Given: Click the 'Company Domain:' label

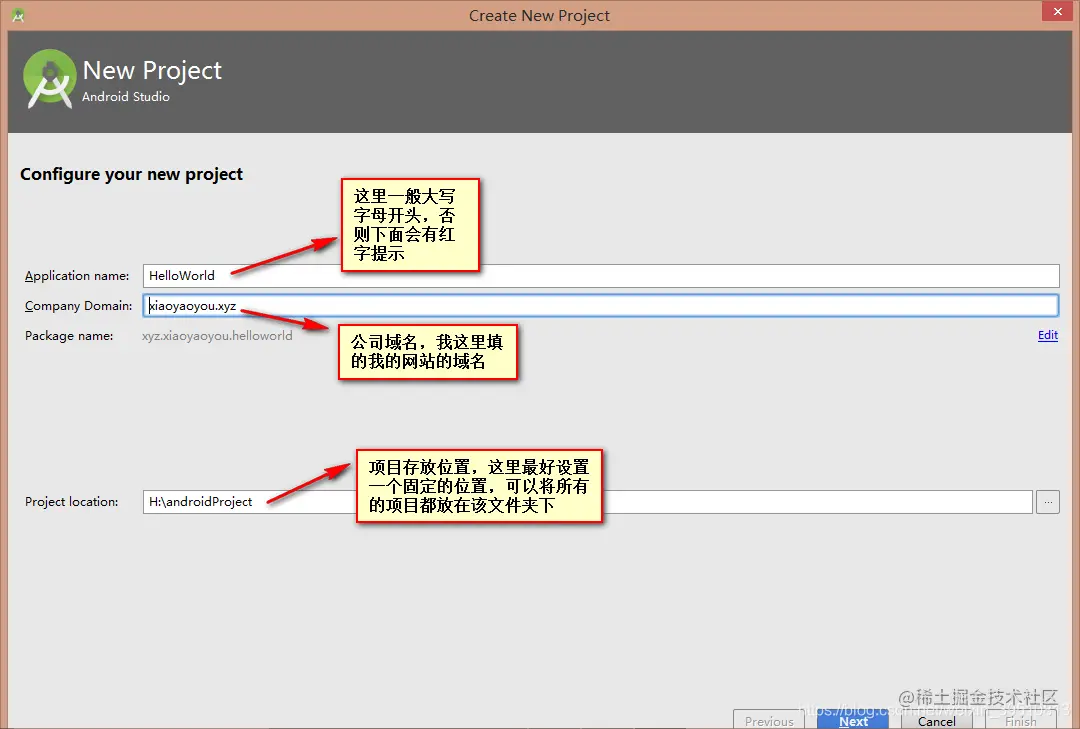Looking at the screenshot, I should (79, 306).
